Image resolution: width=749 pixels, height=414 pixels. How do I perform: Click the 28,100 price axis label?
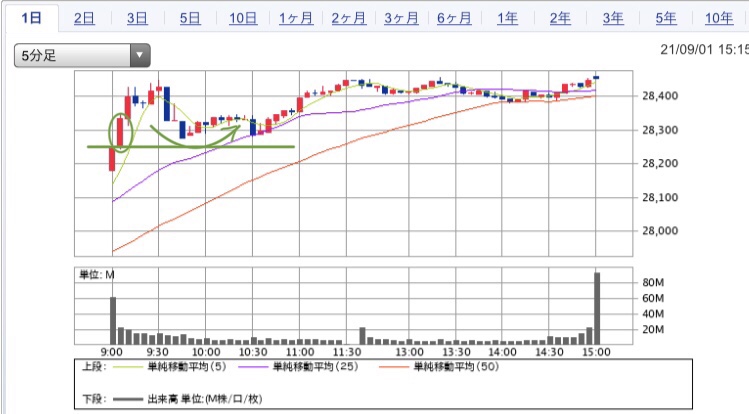pyautogui.click(x=660, y=197)
